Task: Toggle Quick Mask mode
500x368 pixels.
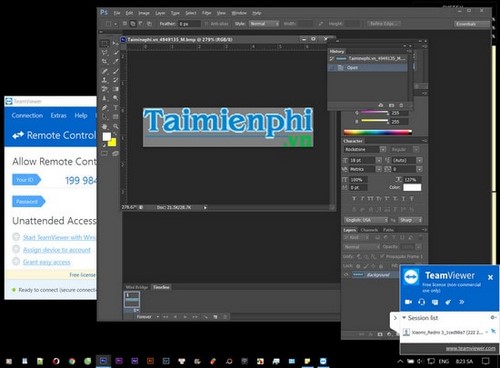Action: pos(105,154)
